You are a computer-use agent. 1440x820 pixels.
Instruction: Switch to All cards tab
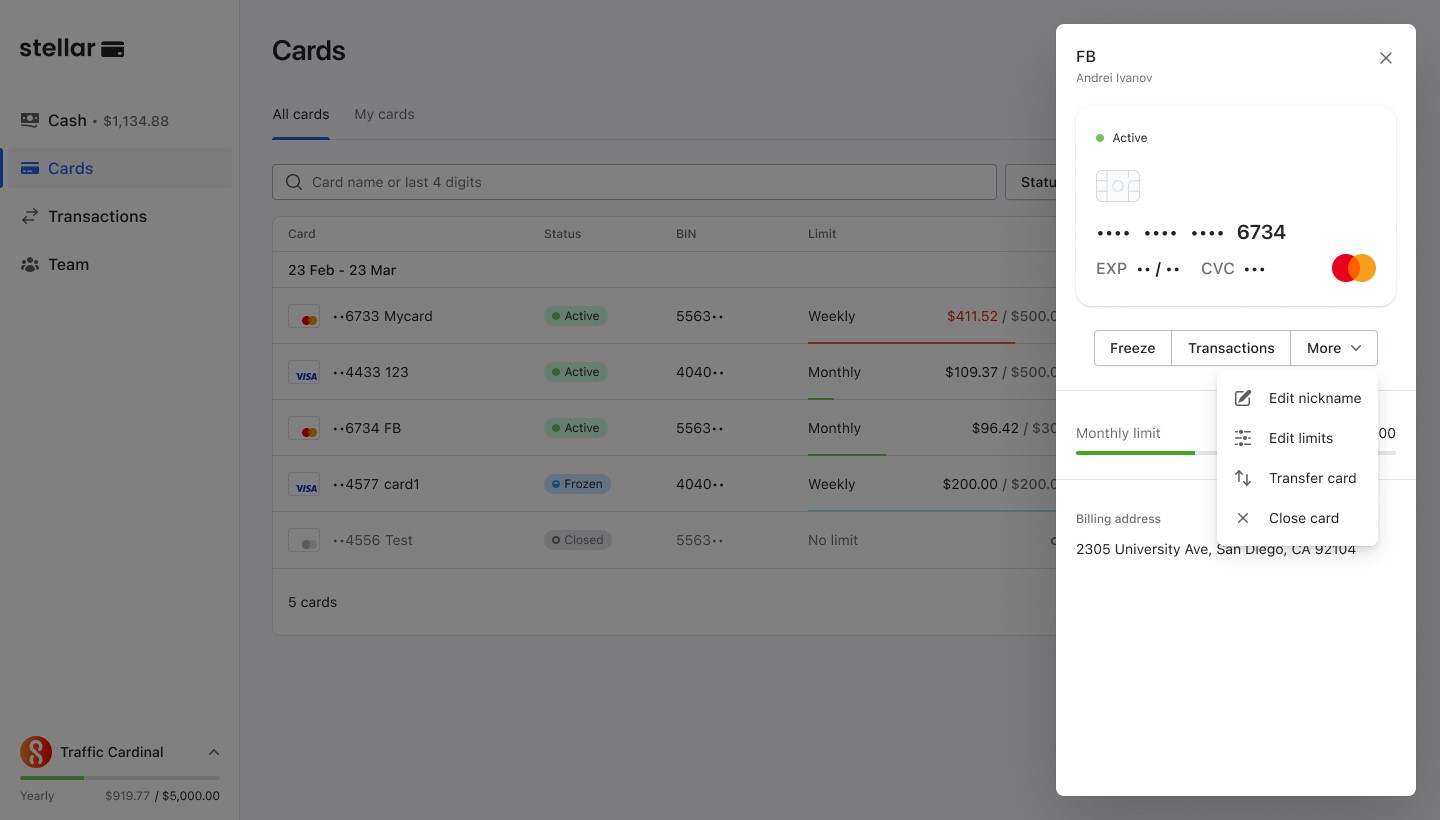point(301,114)
